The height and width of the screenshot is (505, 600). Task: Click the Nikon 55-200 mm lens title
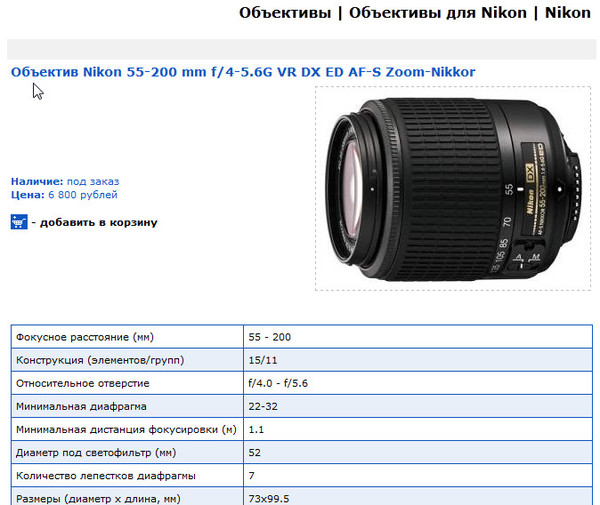point(243,72)
